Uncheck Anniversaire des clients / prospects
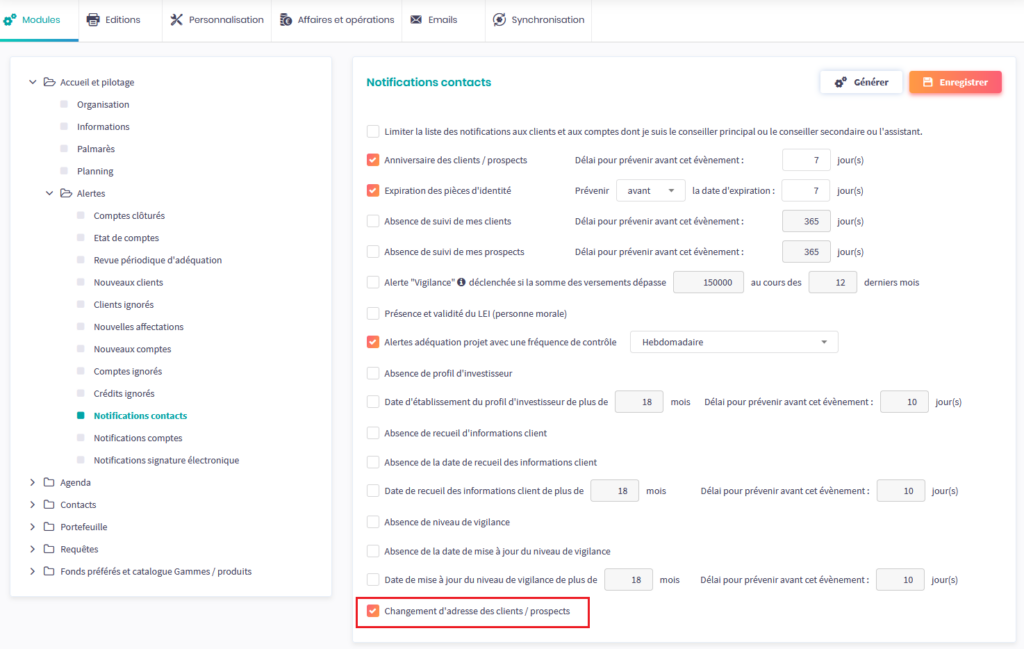This screenshot has height=649, width=1024. (x=373, y=160)
